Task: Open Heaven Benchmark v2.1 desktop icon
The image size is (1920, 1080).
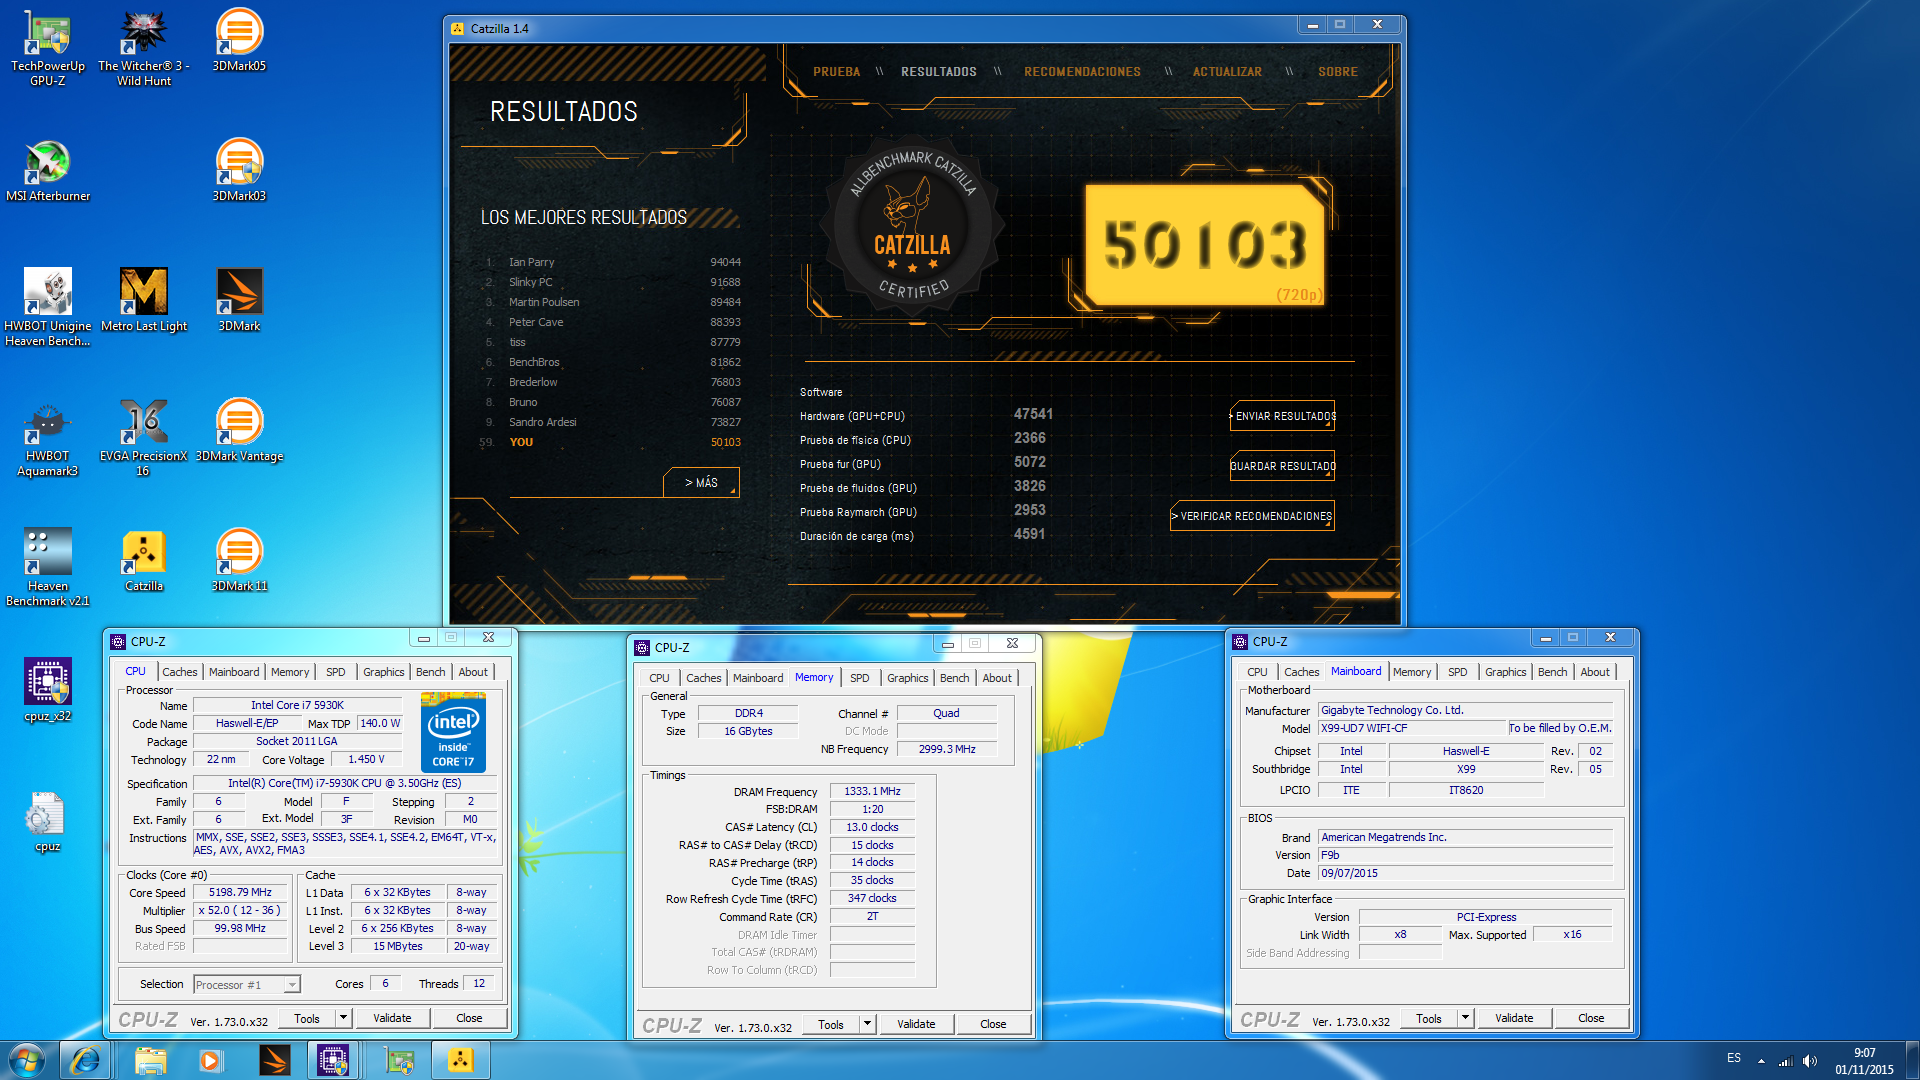Action: [47, 567]
